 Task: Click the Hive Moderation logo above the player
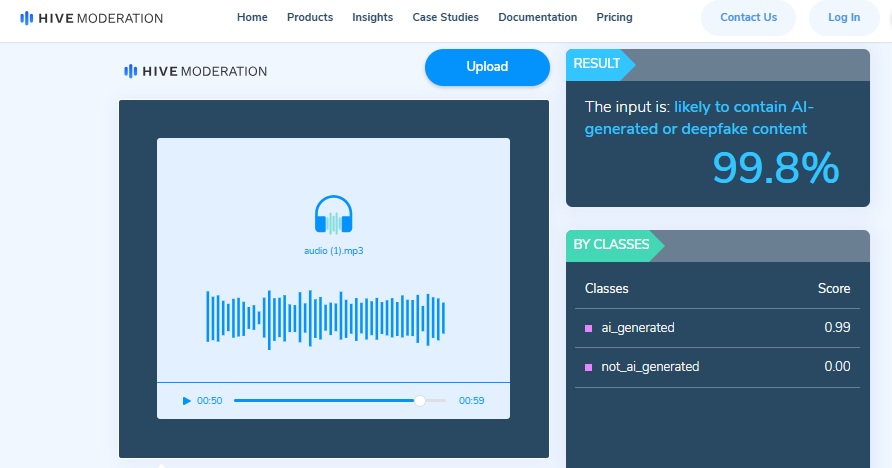(195, 71)
